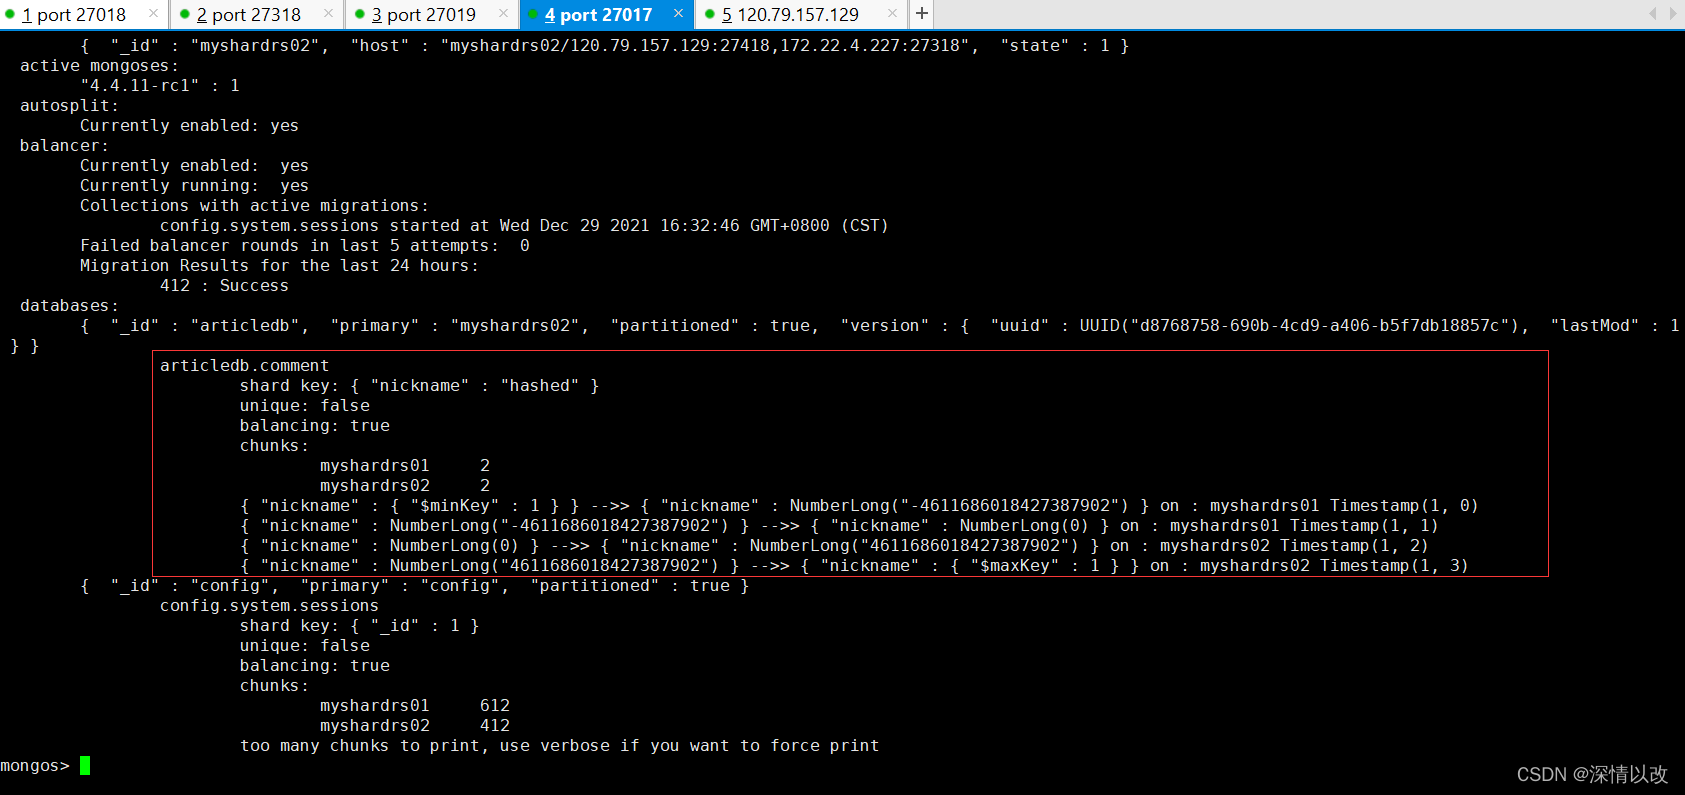Click shard key { "_id" : 1 } line
The image size is (1685, 795).
[359, 626]
